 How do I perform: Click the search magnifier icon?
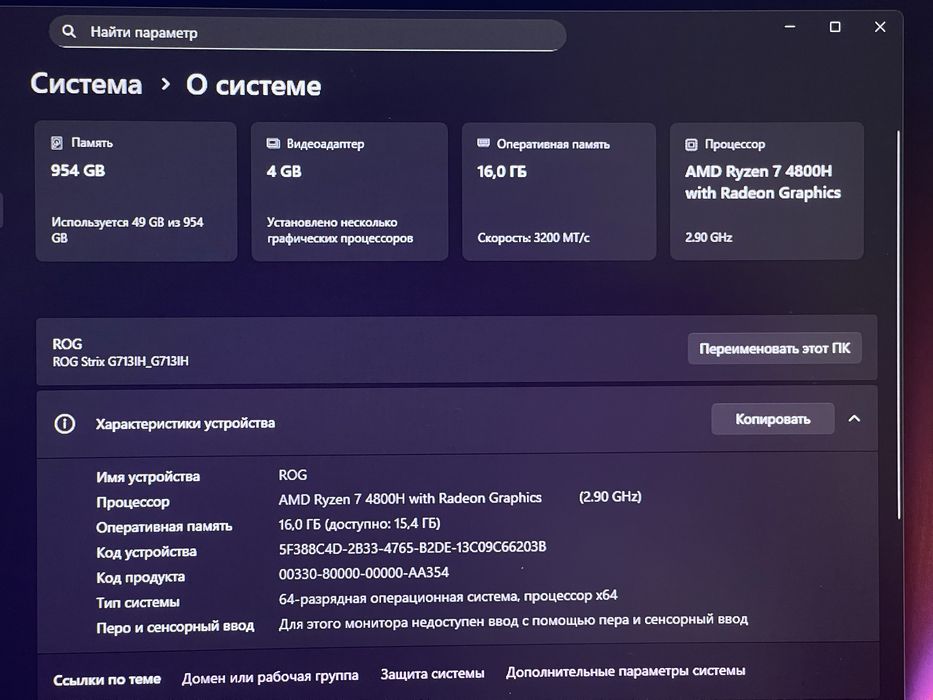coord(69,31)
